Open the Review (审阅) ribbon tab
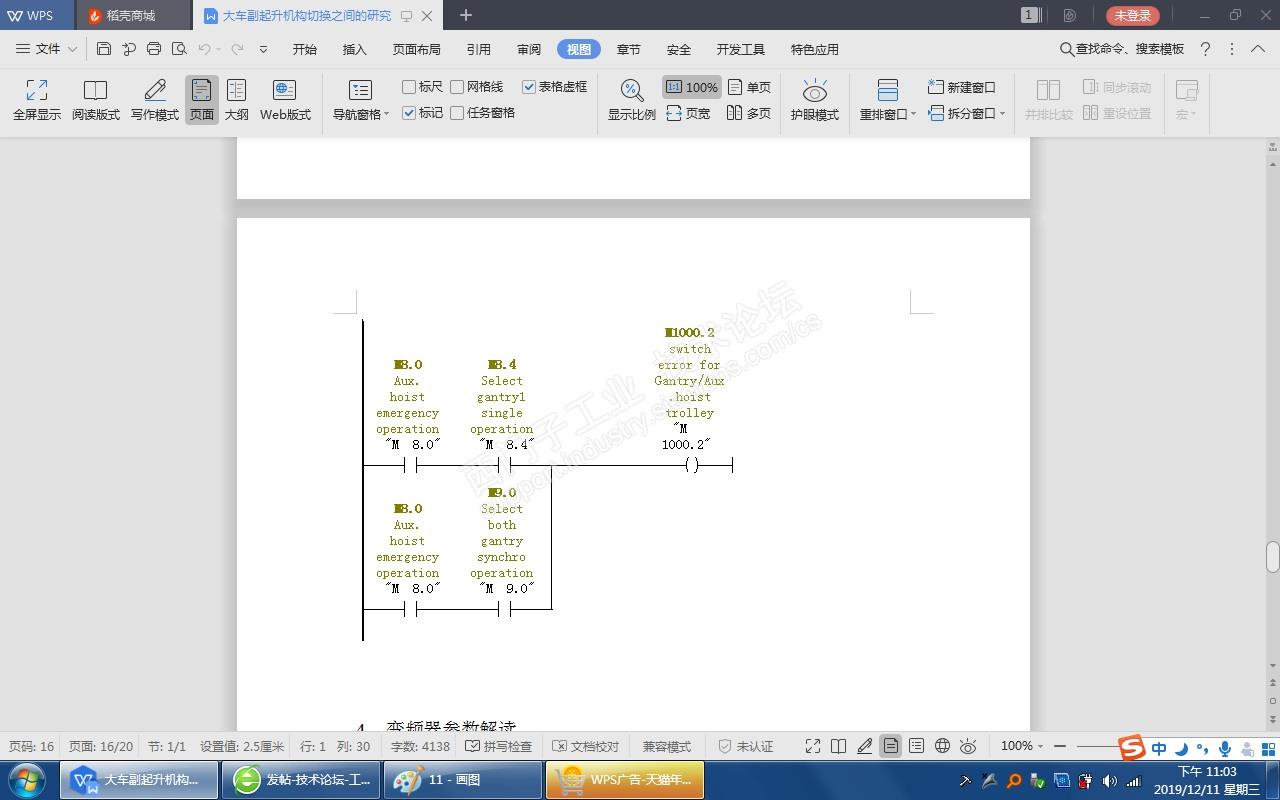 point(529,49)
